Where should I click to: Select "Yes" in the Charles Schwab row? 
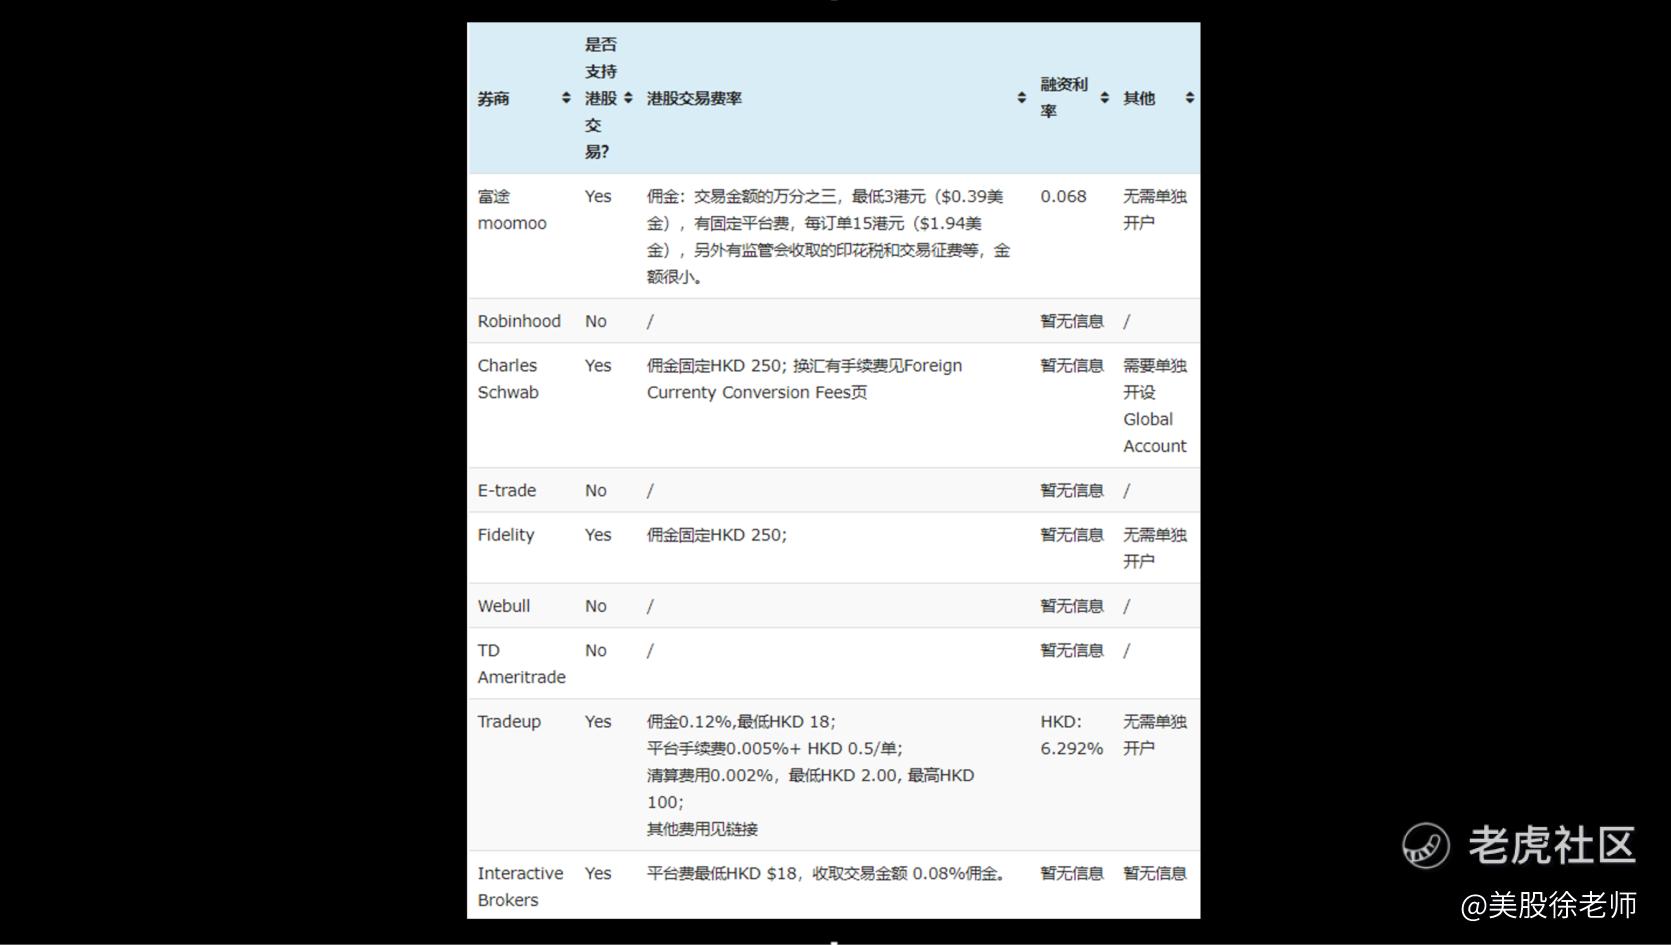click(x=598, y=366)
